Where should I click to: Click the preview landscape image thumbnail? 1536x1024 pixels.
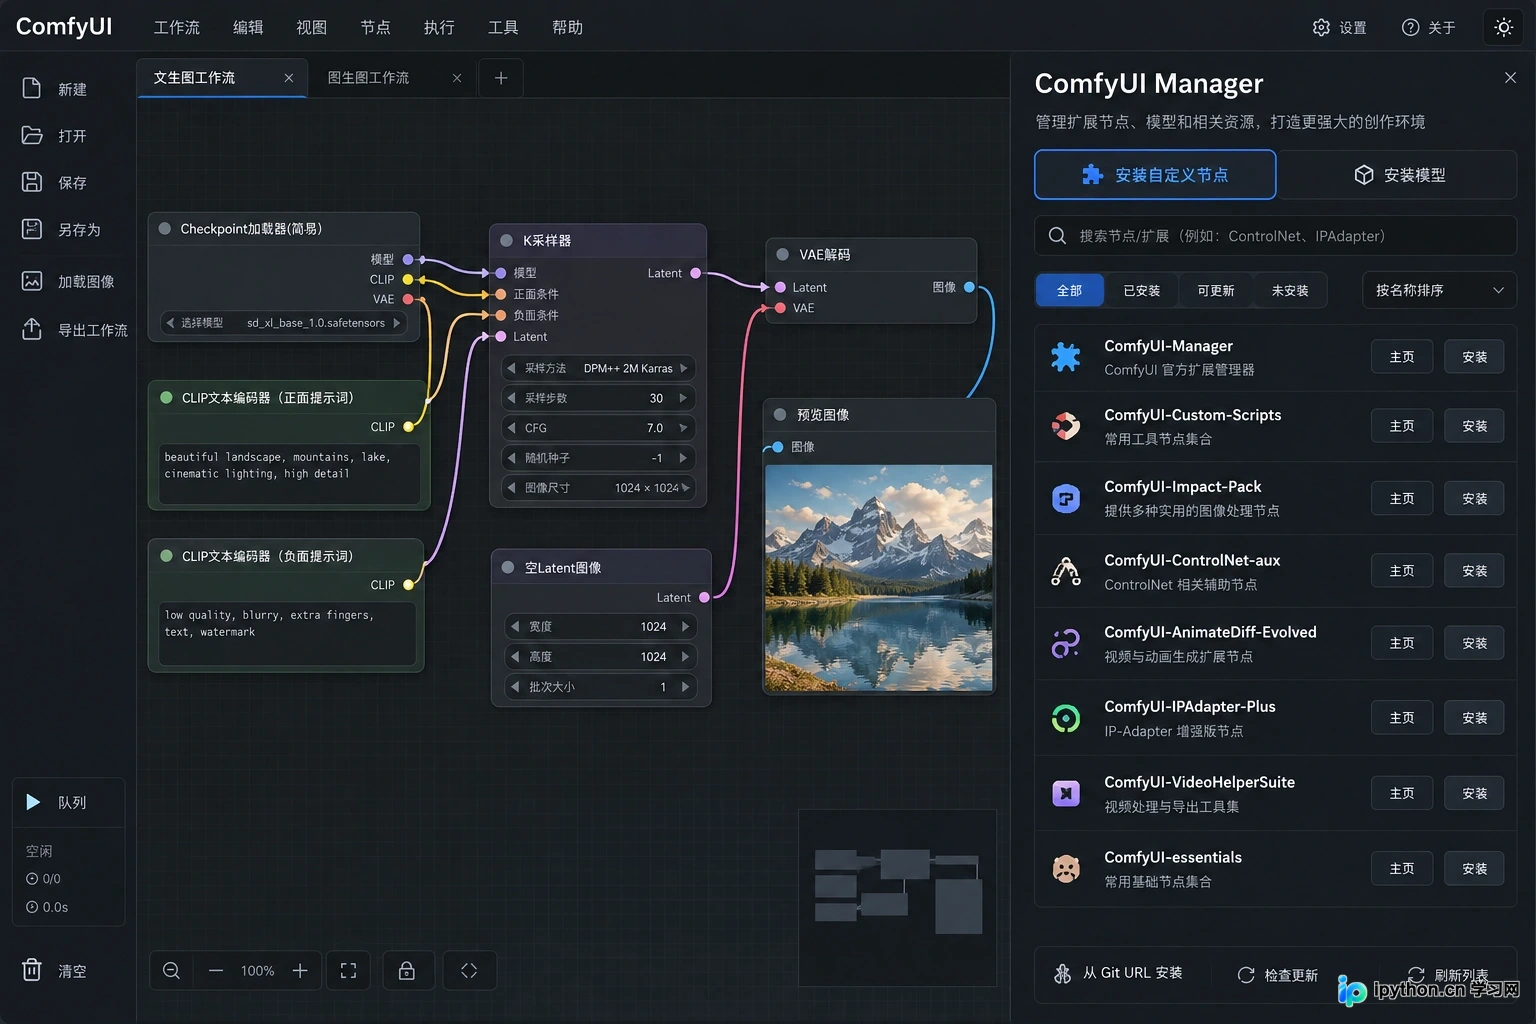coord(879,577)
